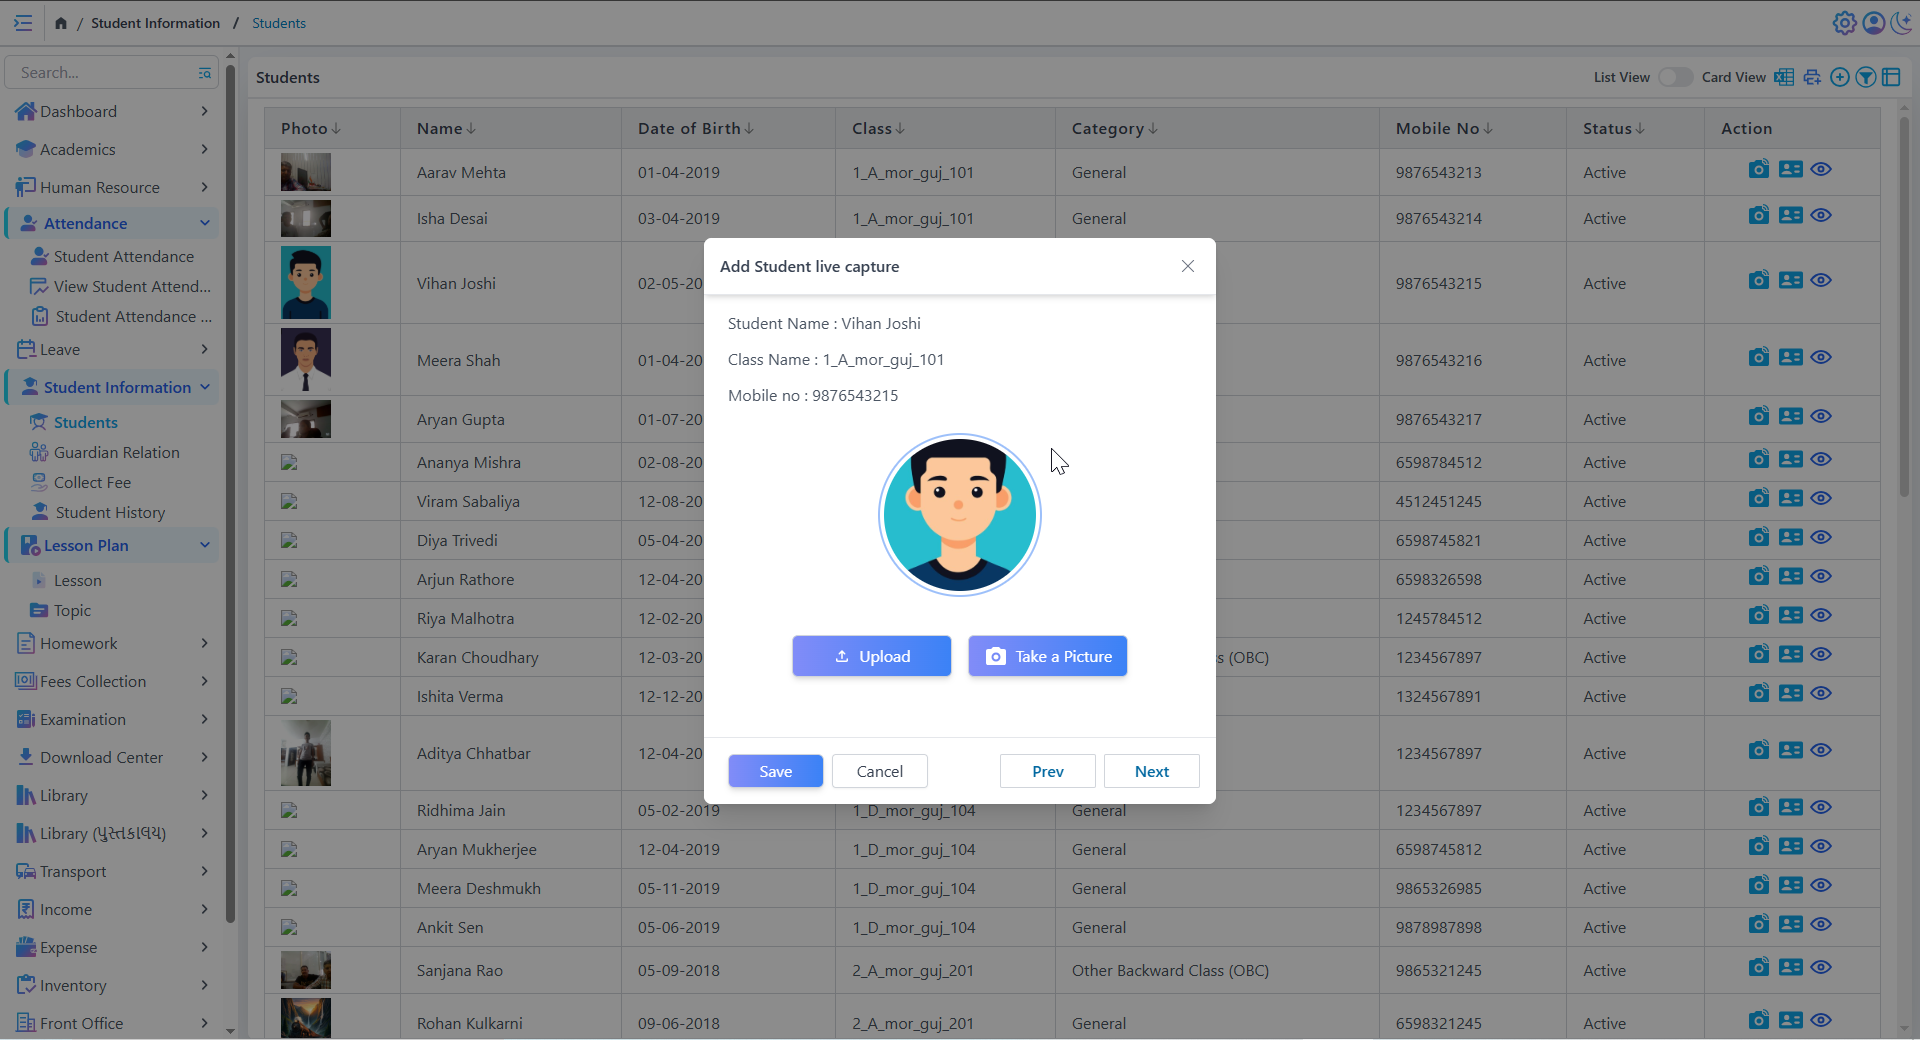
Task: Click the add student plus icon
Action: (1839, 77)
